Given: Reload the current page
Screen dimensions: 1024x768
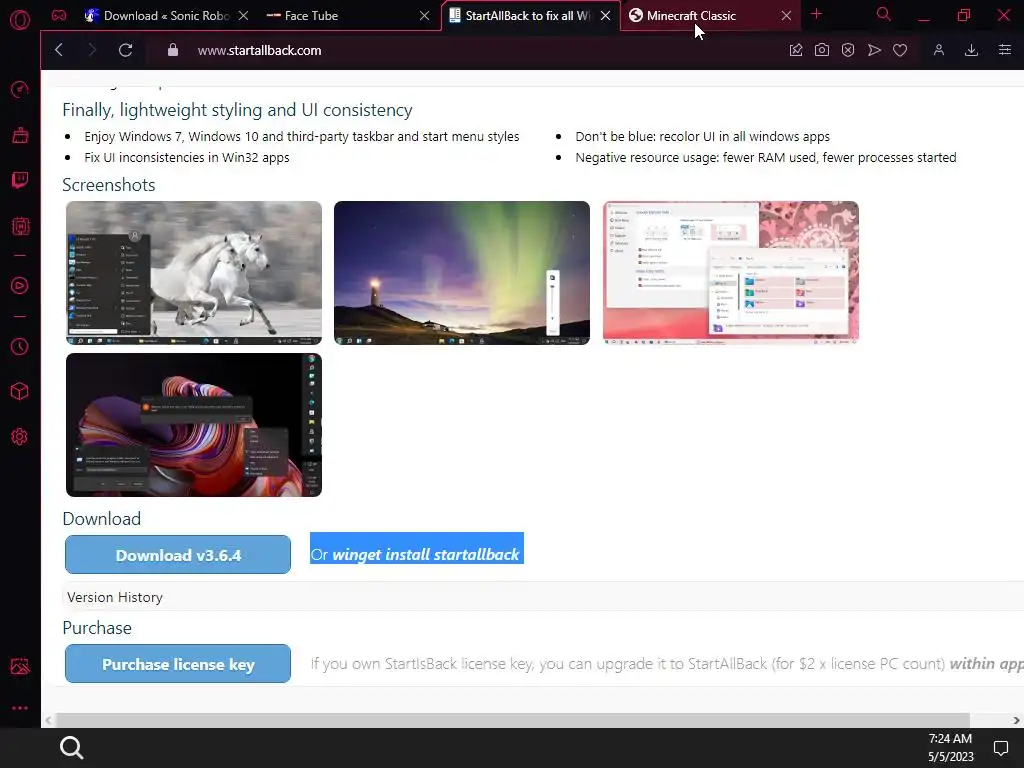Looking at the screenshot, I should 125,50.
